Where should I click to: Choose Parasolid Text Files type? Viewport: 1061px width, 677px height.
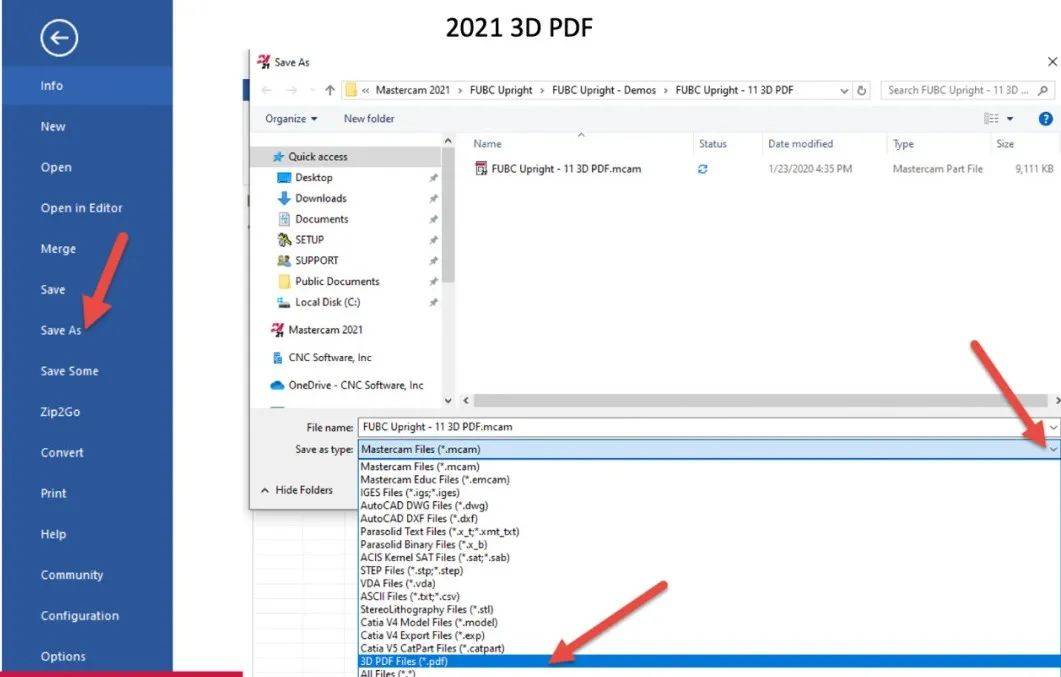coord(440,532)
